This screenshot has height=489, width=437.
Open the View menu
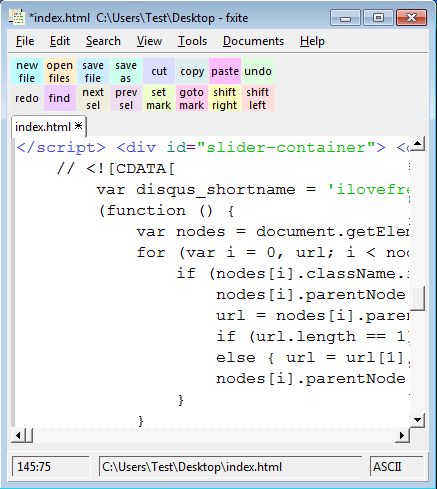pyautogui.click(x=149, y=41)
